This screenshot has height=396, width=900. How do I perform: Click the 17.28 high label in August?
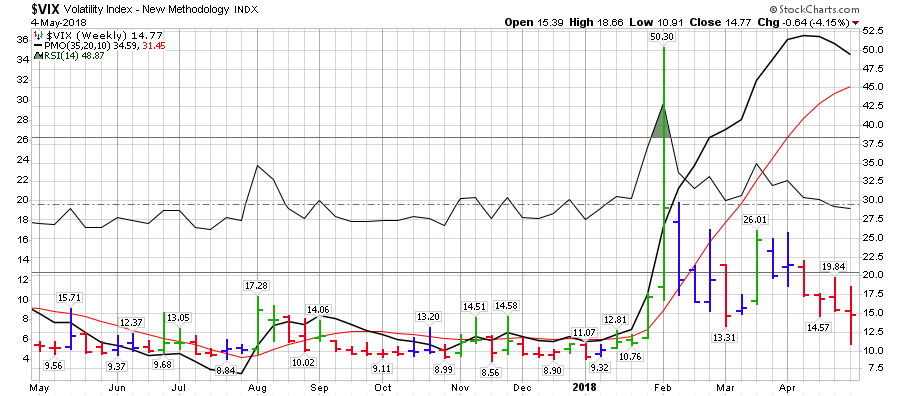(x=258, y=285)
